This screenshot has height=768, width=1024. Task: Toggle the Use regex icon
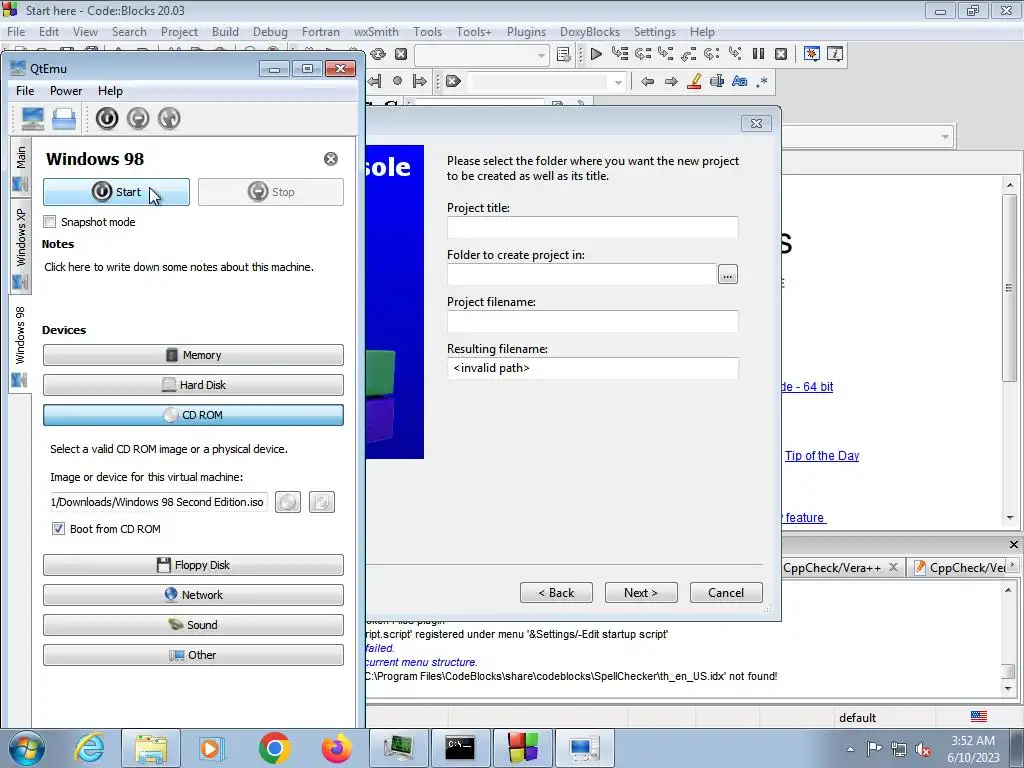point(762,82)
